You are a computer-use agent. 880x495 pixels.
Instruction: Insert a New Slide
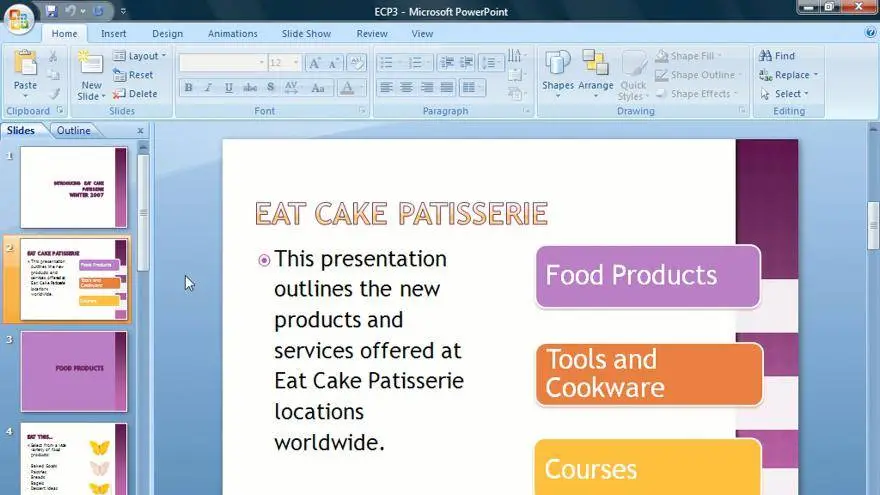coord(91,76)
